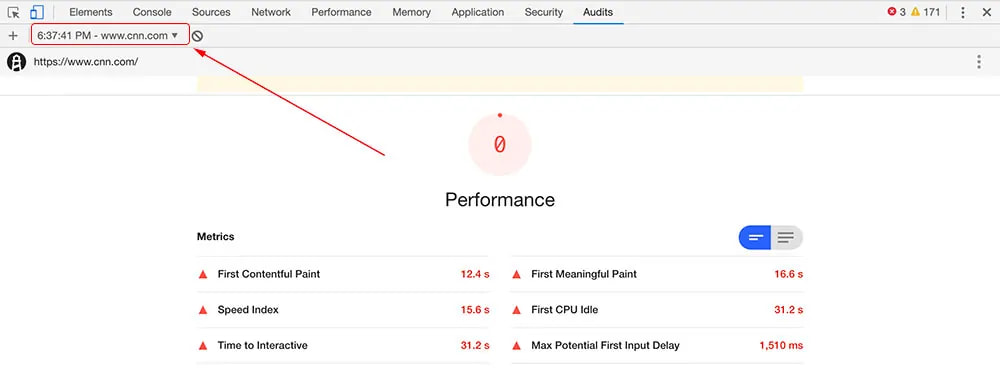
Task: Click the Time to Interactive warning triangle
Action: 203,346
